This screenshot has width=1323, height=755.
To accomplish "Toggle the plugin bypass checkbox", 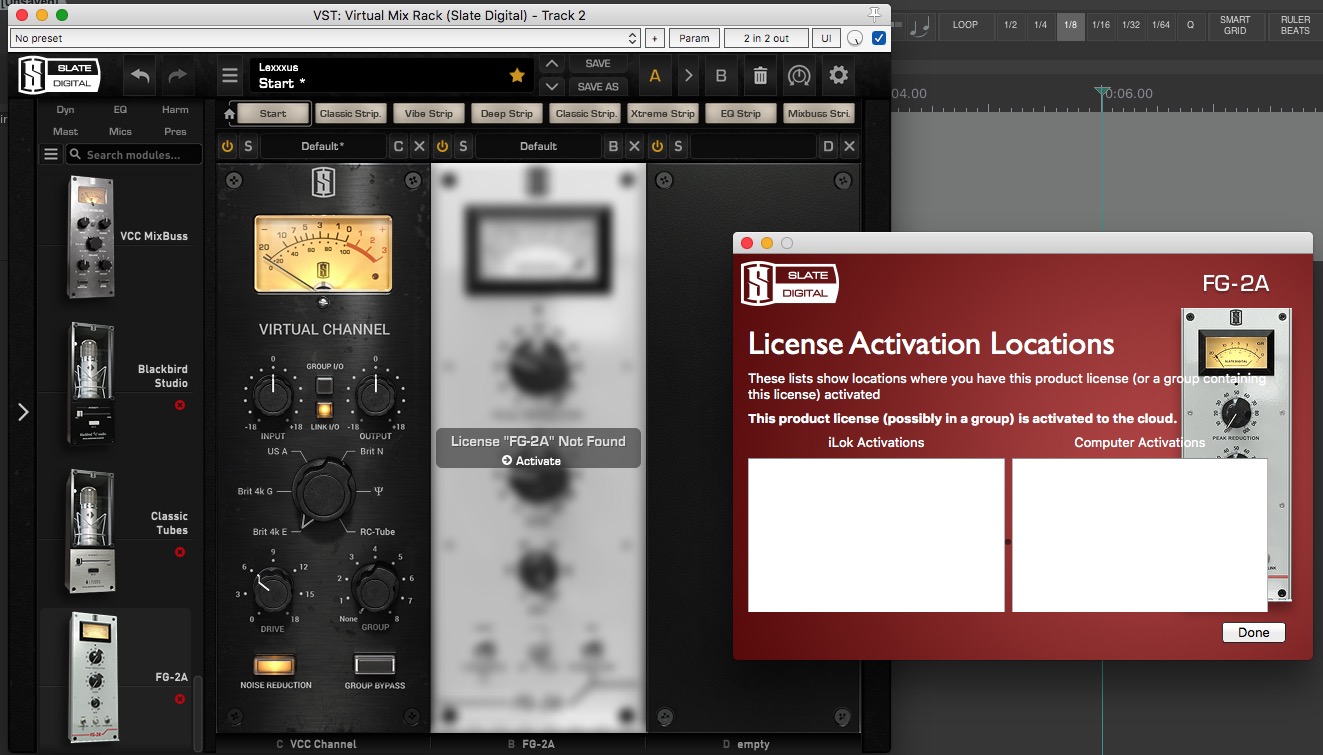I will [879, 38].
